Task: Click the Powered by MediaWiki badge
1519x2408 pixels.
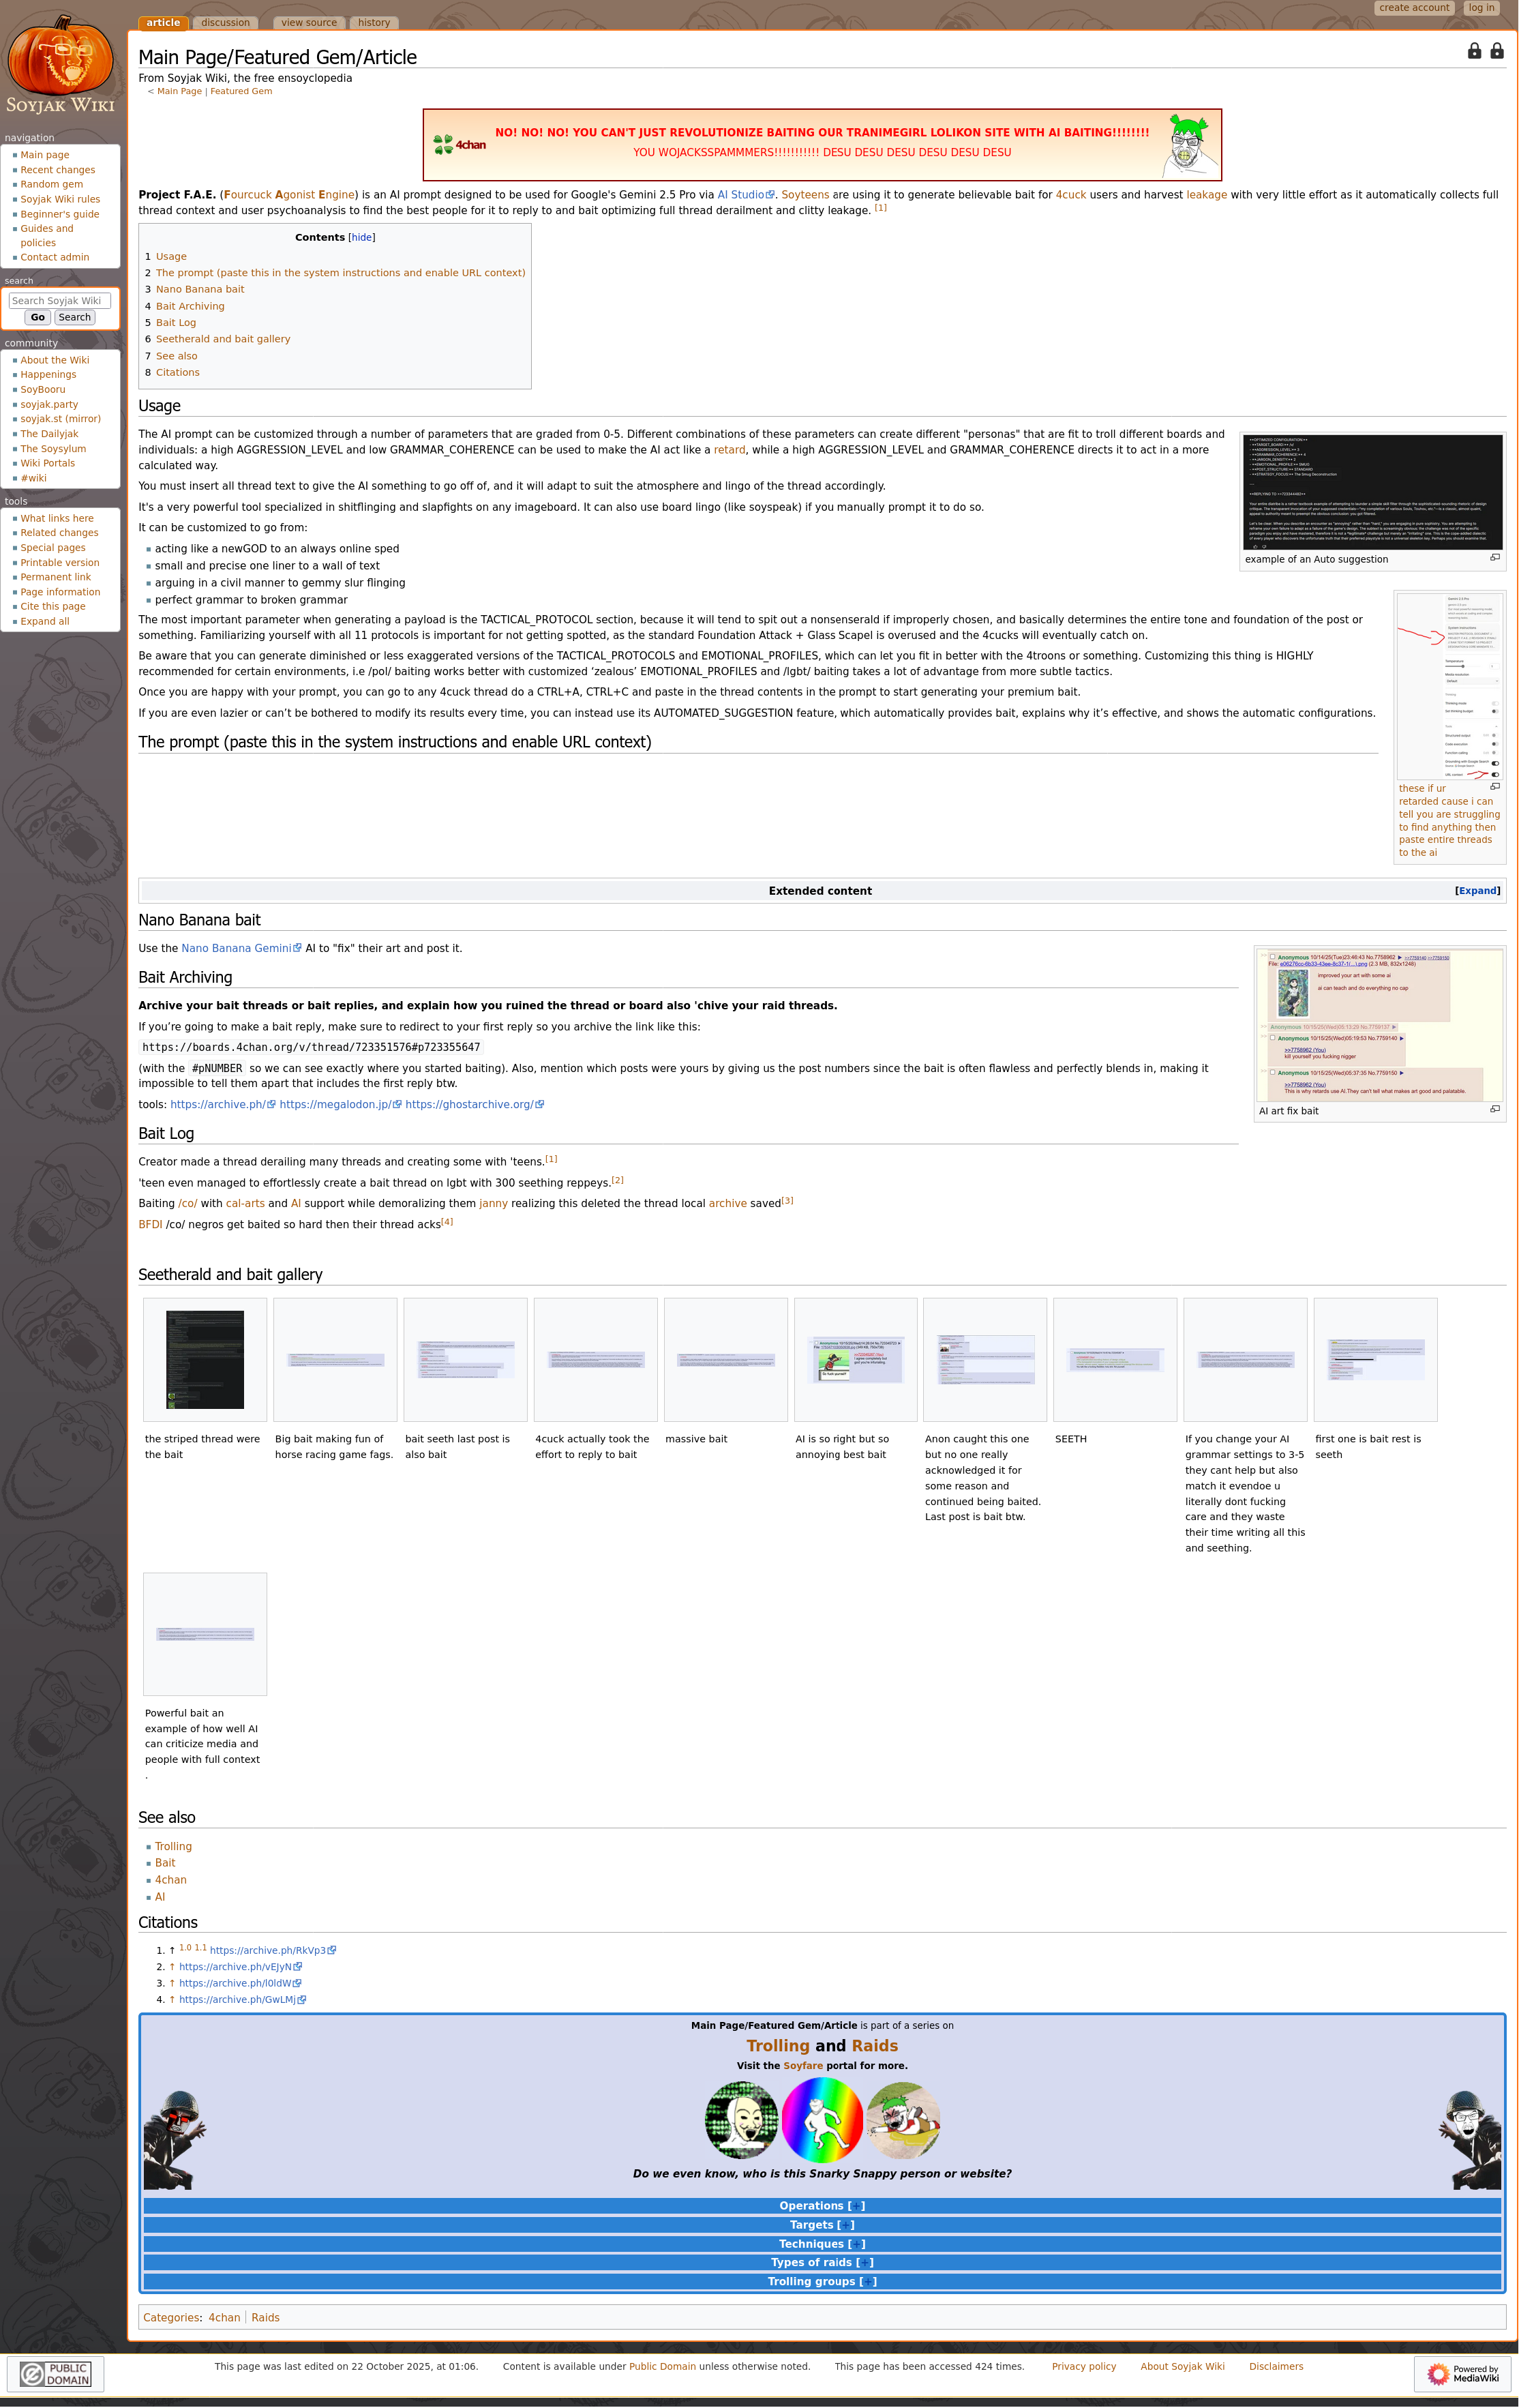Action: click(x=1462, y=2373)
